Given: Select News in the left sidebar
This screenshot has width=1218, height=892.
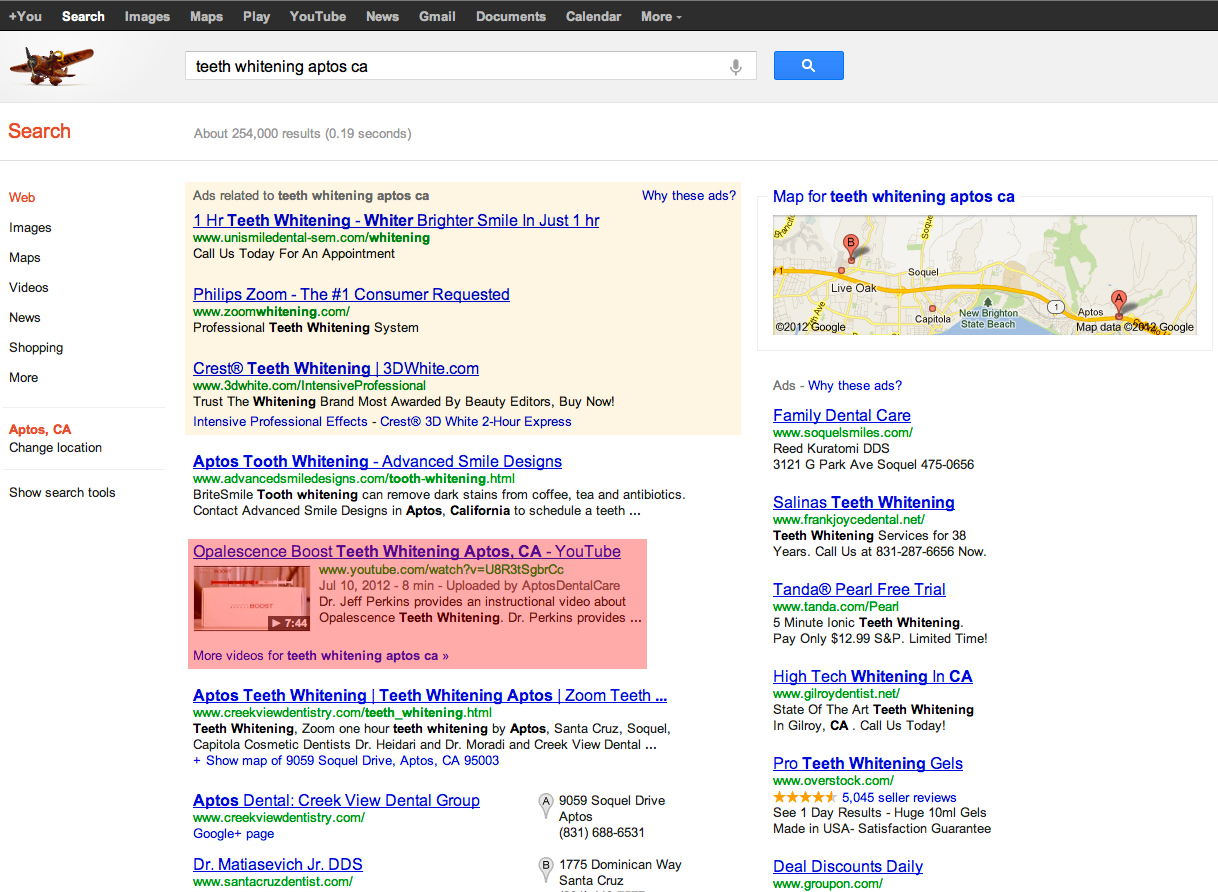Looking at the screenshot, I should click(x=25, y=318).
